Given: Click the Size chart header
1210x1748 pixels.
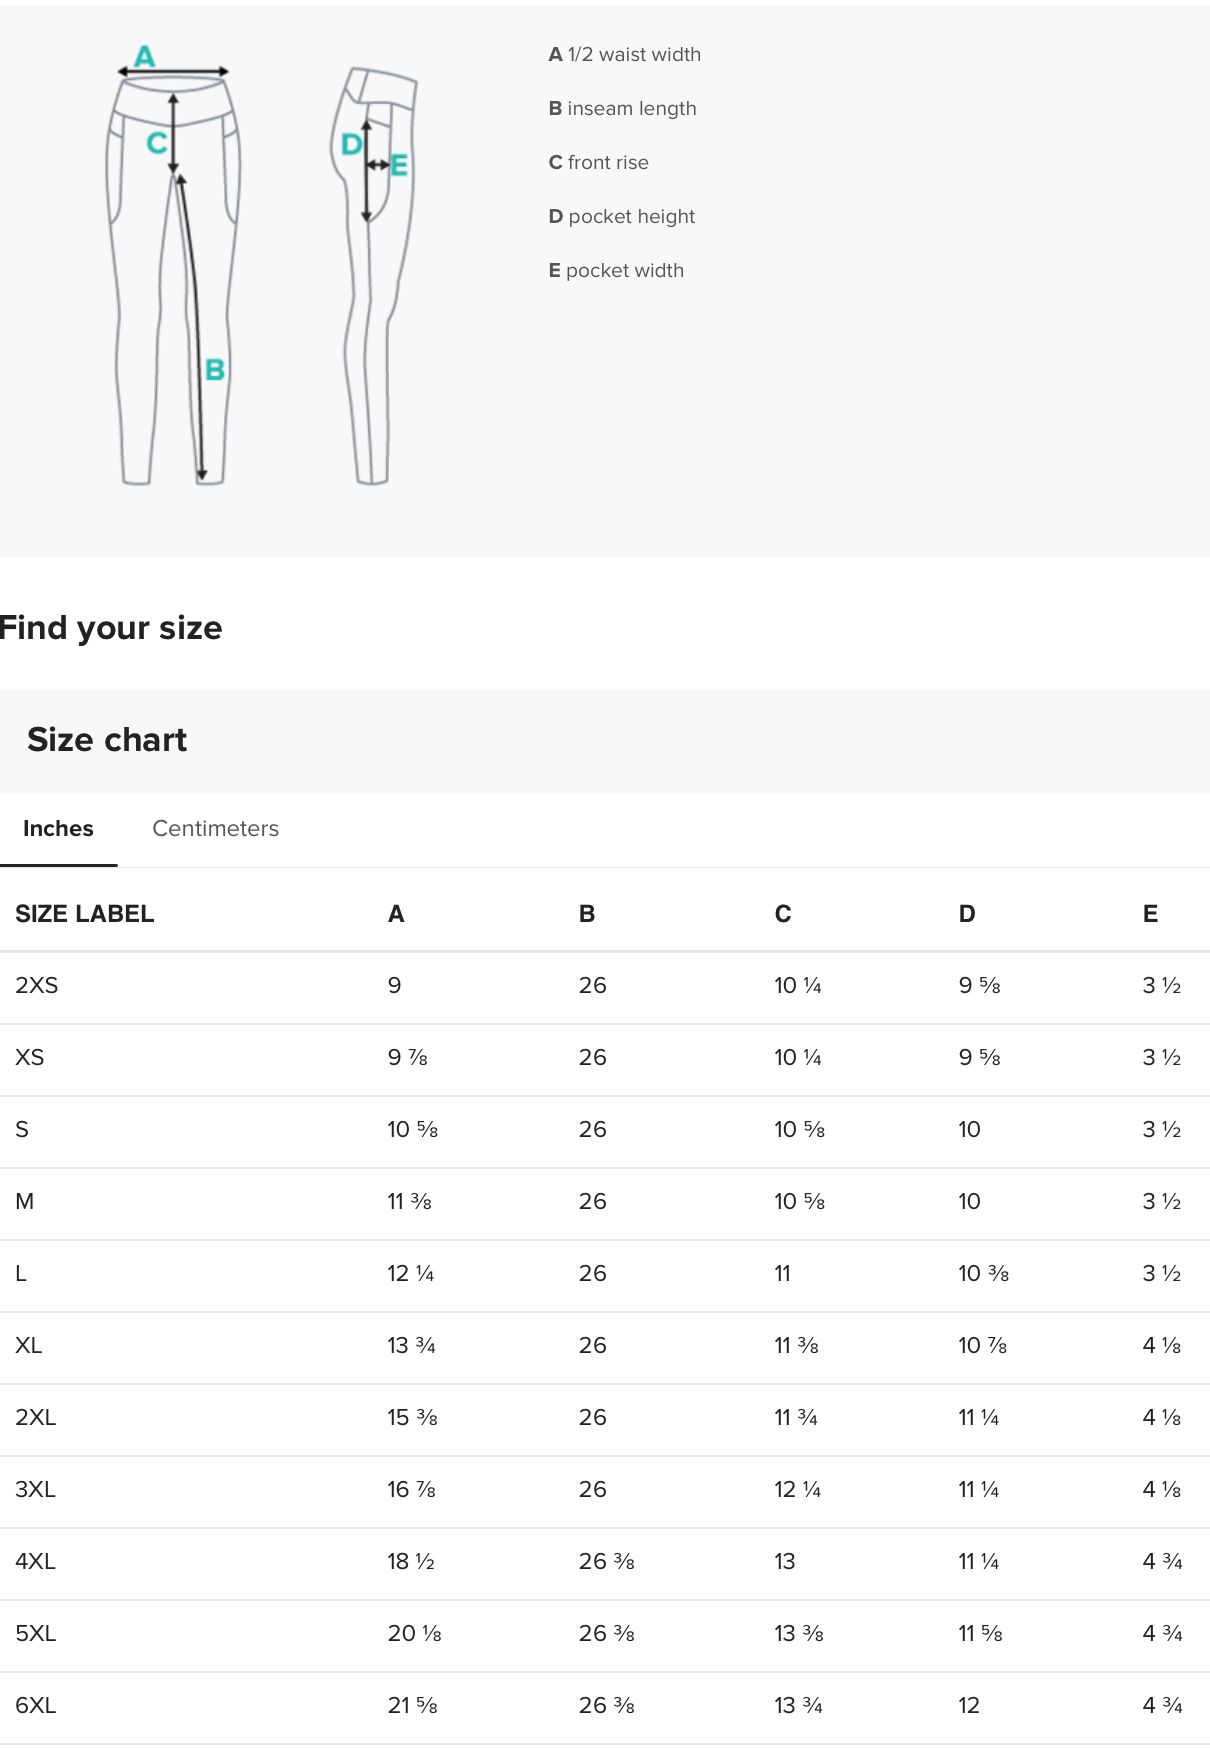Looking at the screenshot, I should tap(107, 739).
